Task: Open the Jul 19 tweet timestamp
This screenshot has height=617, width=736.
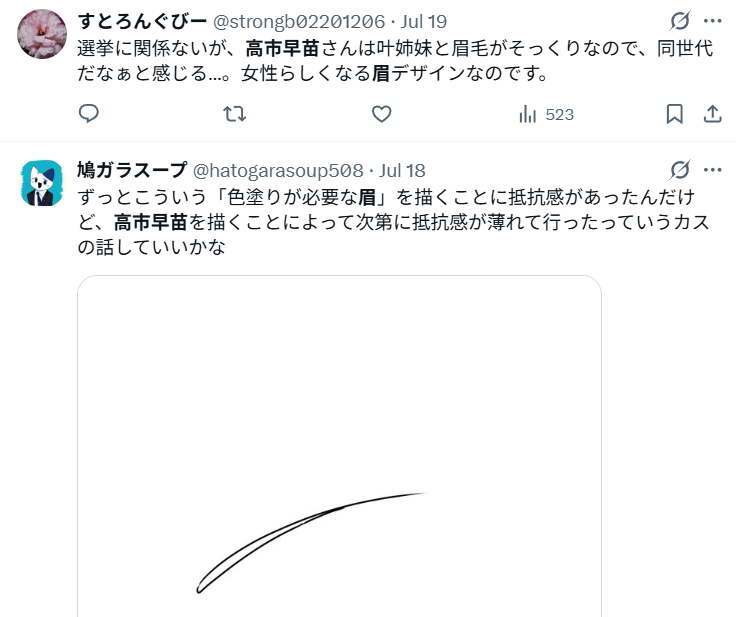Action: coord(424,22)
